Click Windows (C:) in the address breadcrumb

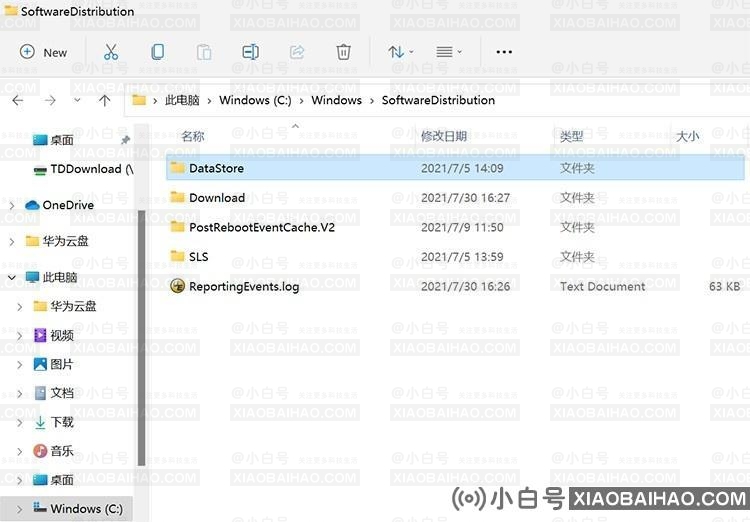[255, 100]
